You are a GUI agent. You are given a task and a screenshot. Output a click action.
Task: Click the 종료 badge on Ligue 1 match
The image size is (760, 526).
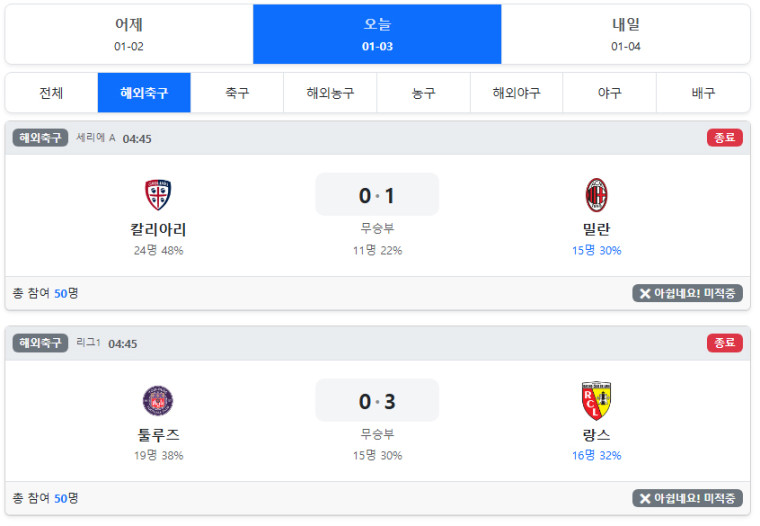(724, 343)
